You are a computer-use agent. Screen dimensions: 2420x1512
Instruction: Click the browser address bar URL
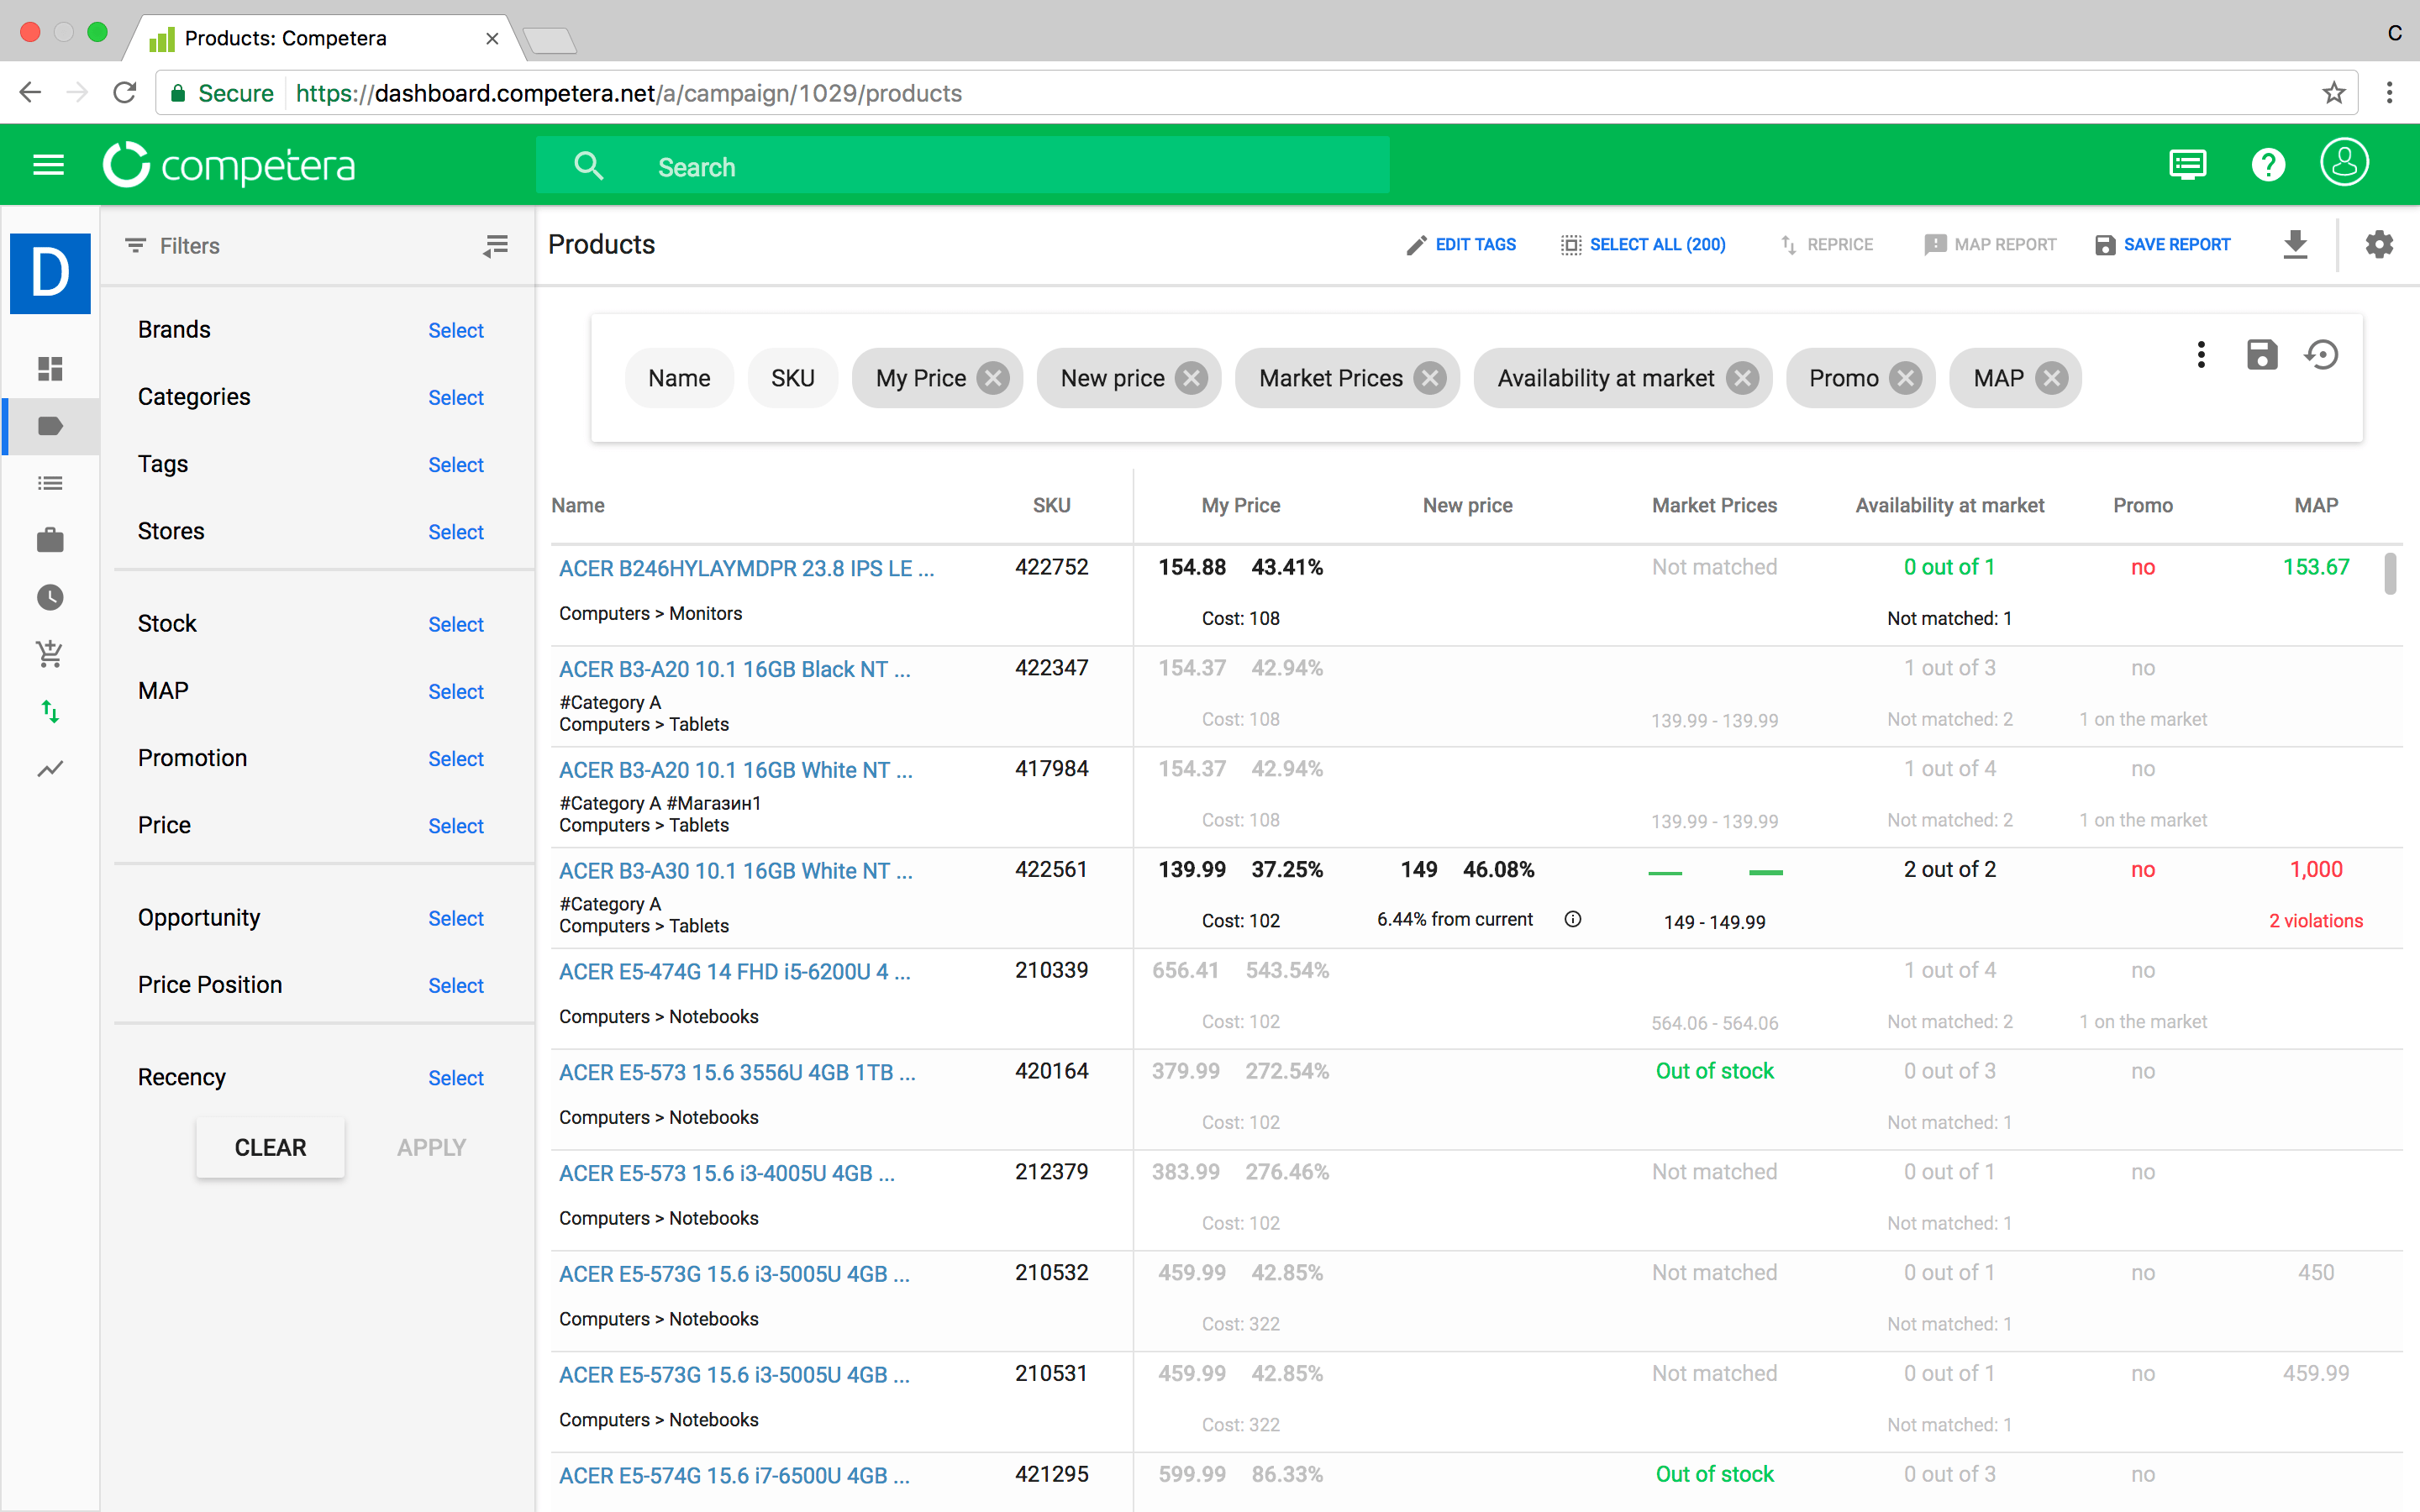coord(628,93)
